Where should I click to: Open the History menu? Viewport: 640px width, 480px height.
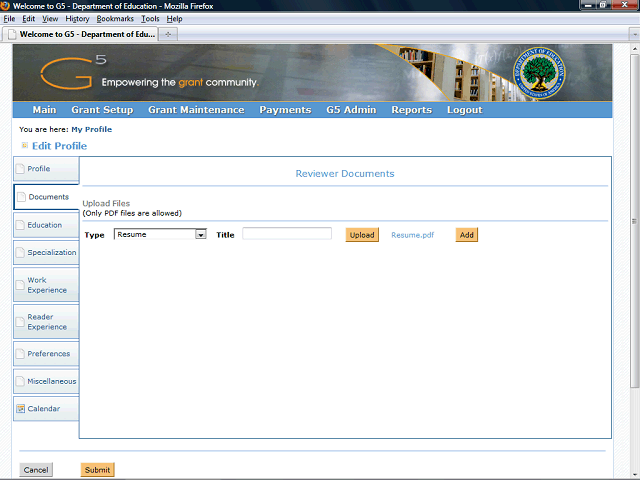[77, 19]
